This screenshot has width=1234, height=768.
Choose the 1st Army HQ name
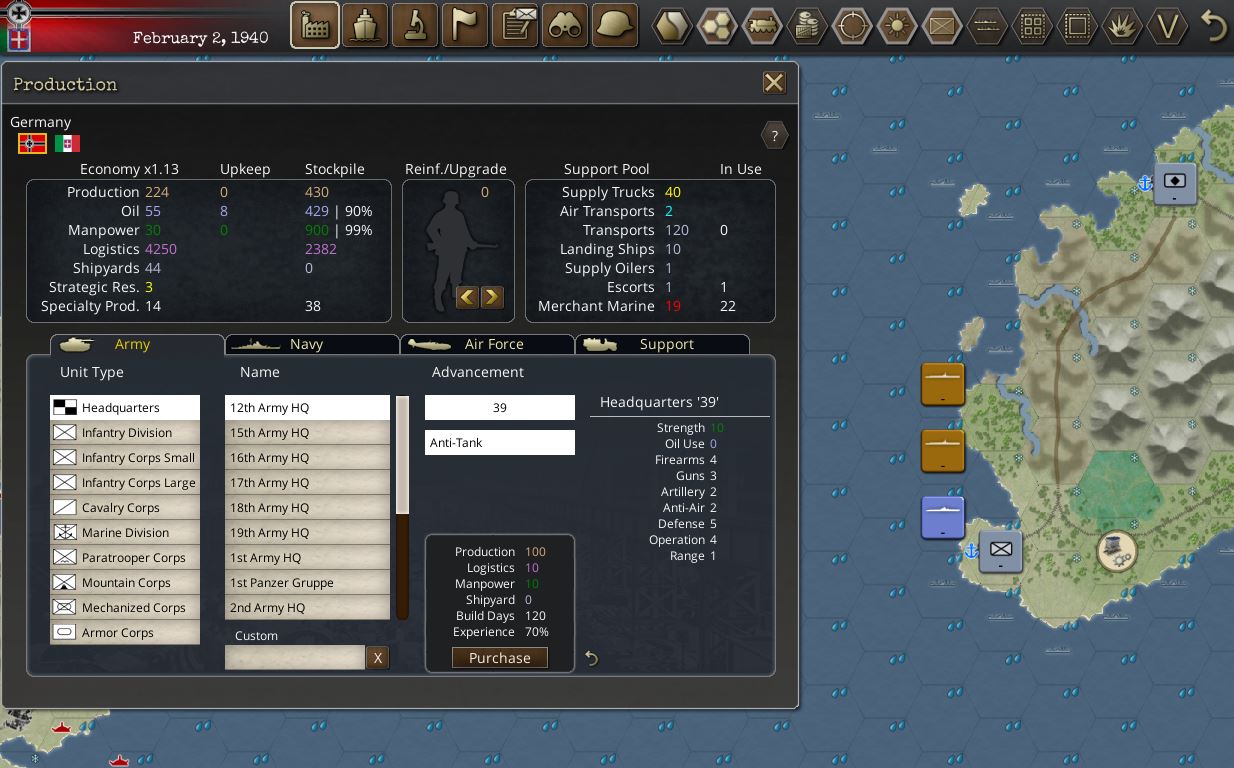[307, 558]
